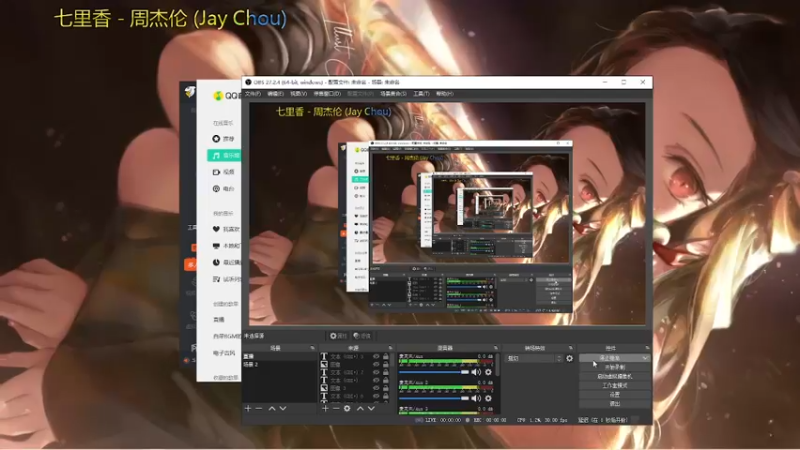Open the 停靠窗口(D) menu in OBS
Viewport: 800px width, 450px height.
point(327,94)
